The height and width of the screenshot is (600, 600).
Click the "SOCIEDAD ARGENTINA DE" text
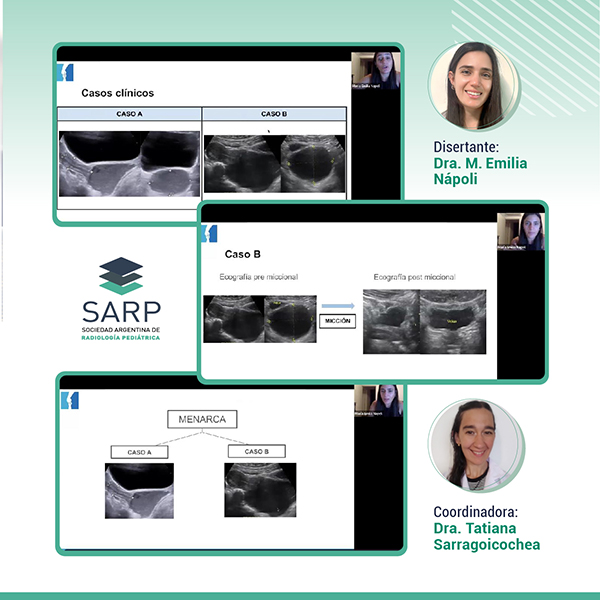tap(121, 330)
